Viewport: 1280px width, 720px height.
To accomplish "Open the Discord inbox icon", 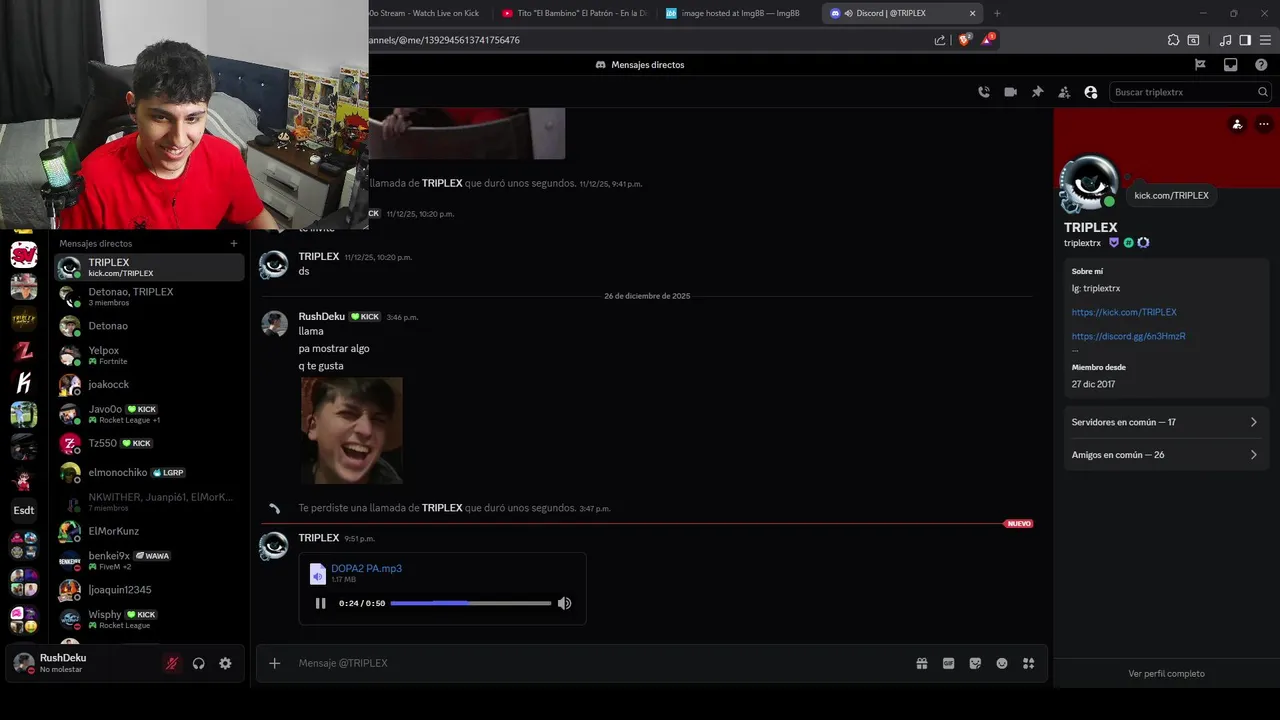I will pyautogui.click(x=1231, y=64).
